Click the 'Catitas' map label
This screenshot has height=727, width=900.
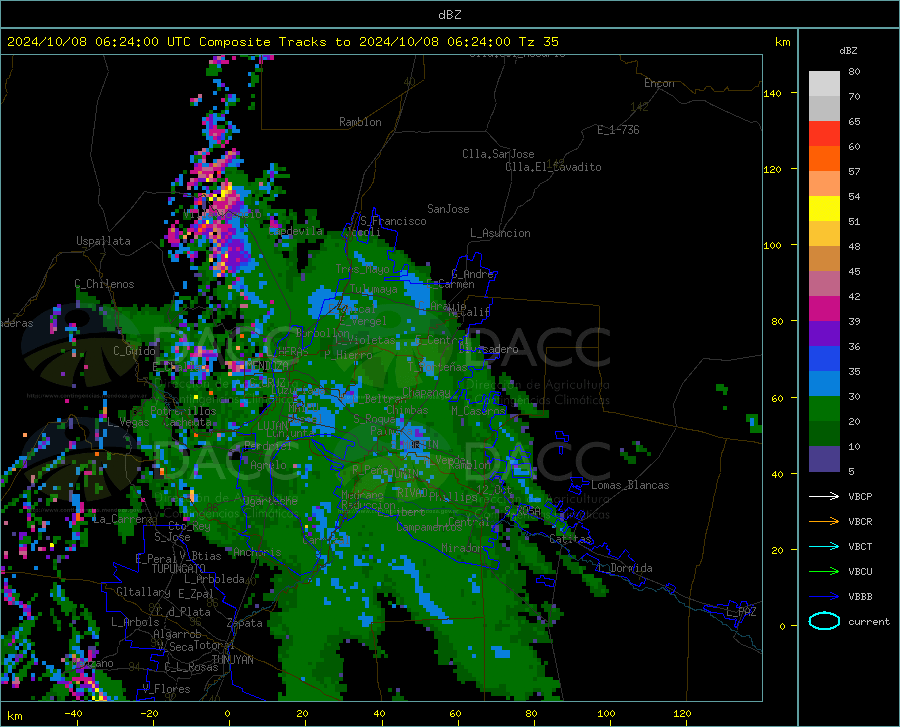click(570, 539)
